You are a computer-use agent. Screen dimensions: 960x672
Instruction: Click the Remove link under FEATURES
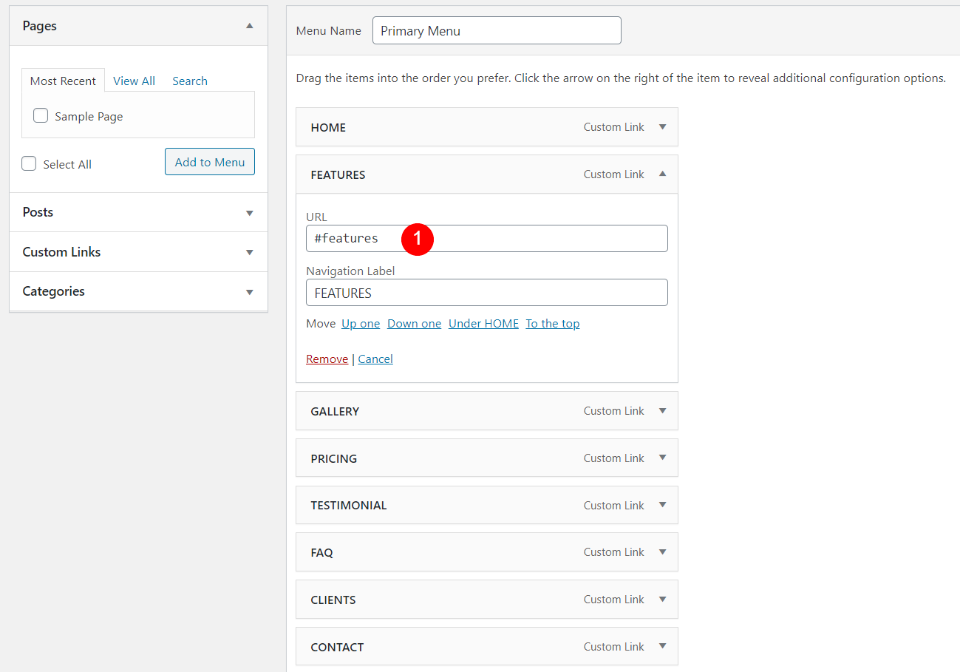[327, 359]
